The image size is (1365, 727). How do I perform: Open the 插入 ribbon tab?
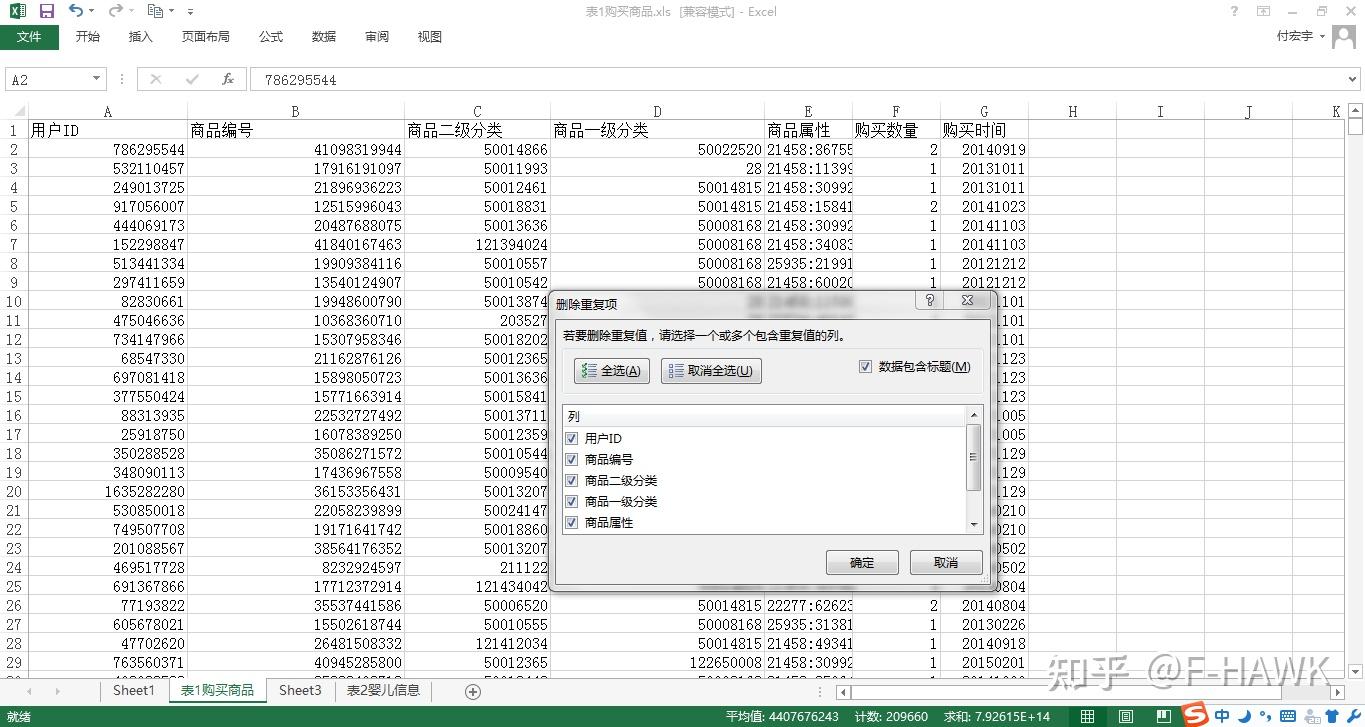141,37
